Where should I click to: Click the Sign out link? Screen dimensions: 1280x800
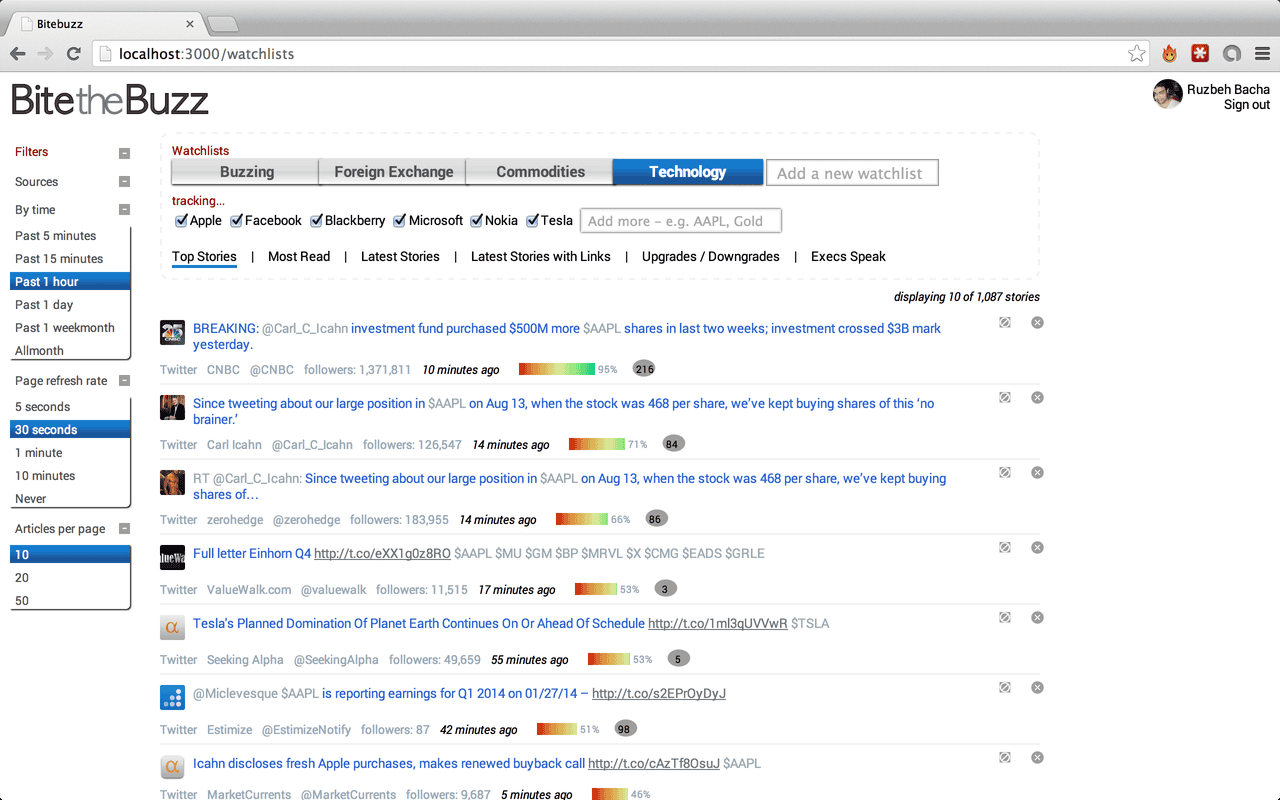(1247, 105)
